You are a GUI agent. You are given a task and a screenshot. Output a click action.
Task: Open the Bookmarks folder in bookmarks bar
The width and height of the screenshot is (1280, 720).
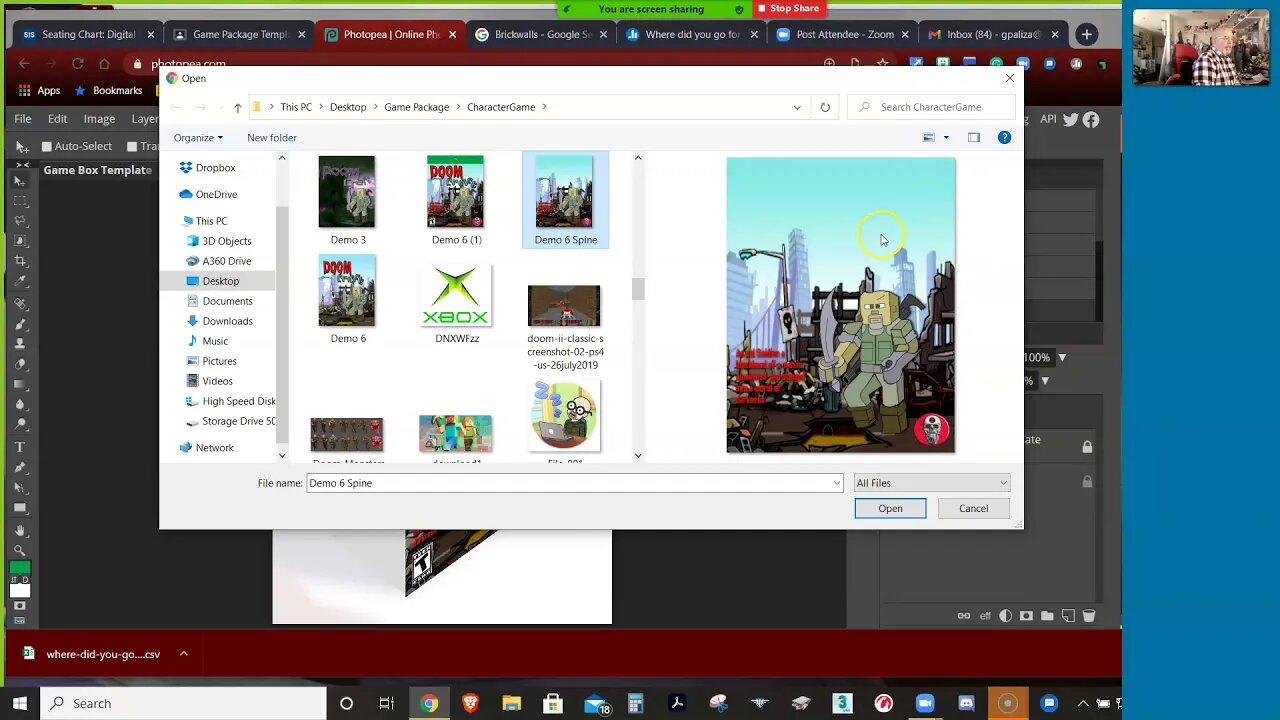(x=108, y=90)
